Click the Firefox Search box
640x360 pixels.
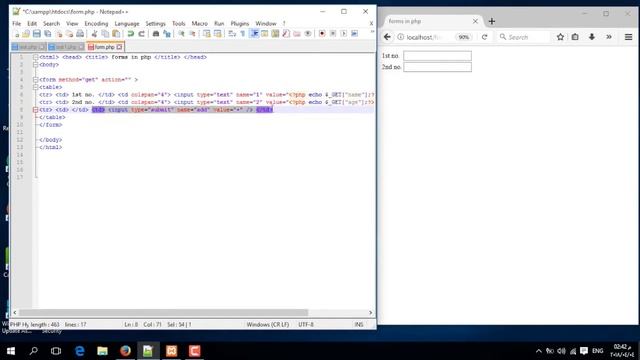click(x=524, y=37)
